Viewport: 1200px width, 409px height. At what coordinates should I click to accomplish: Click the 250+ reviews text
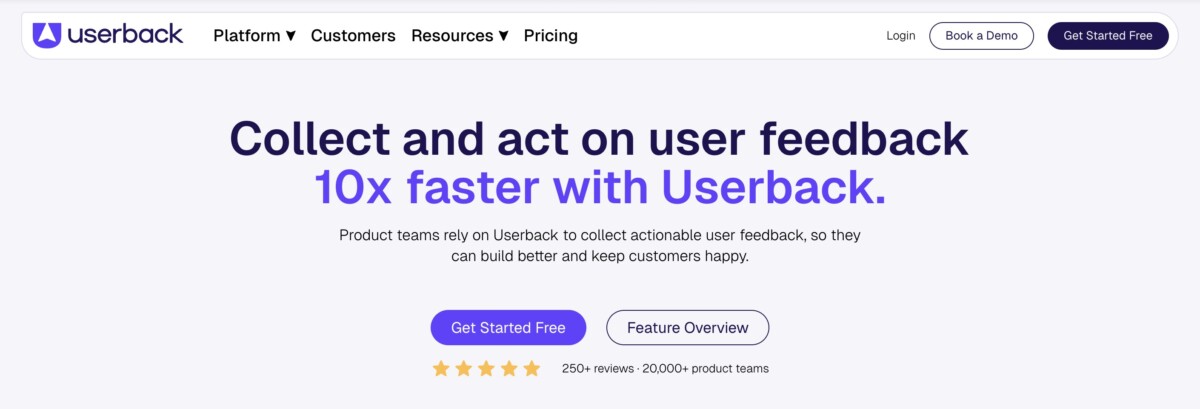pyautogui.click(x=597, y=369)
